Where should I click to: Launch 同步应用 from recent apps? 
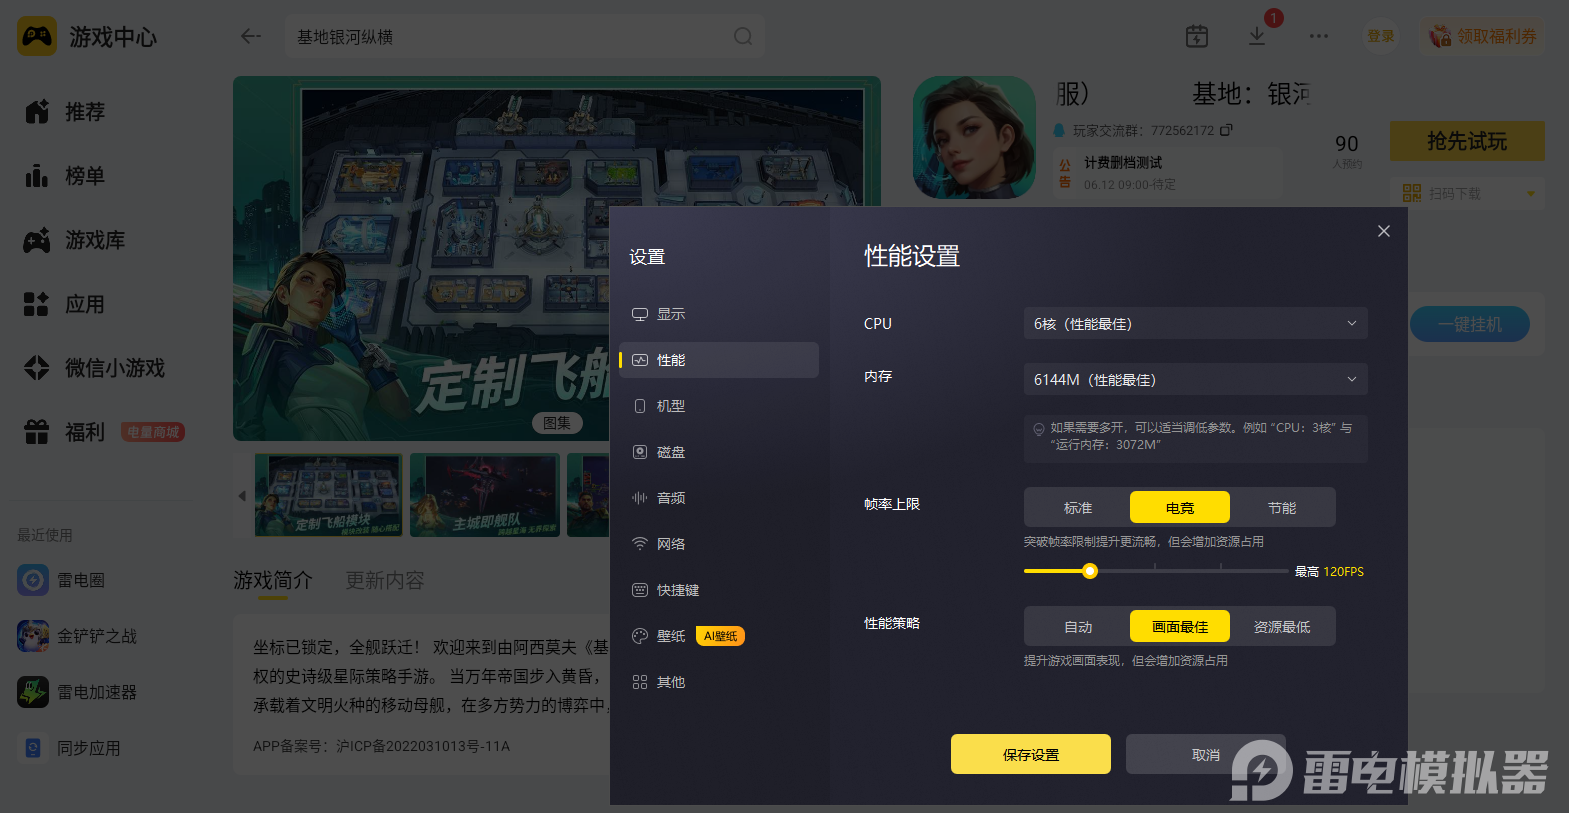pos(70,748)
